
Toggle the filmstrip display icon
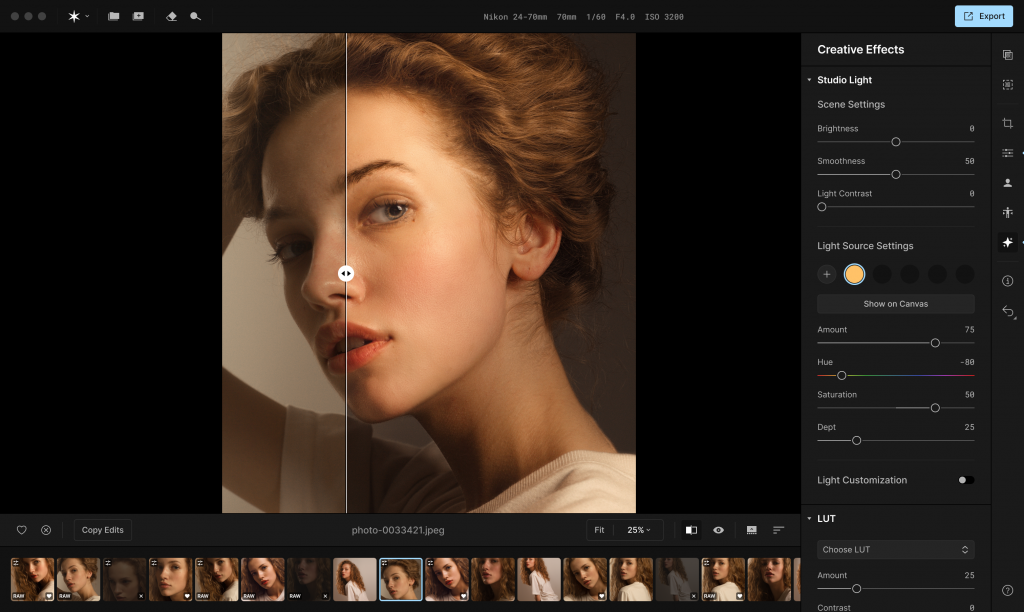click(x=752, y=530)
